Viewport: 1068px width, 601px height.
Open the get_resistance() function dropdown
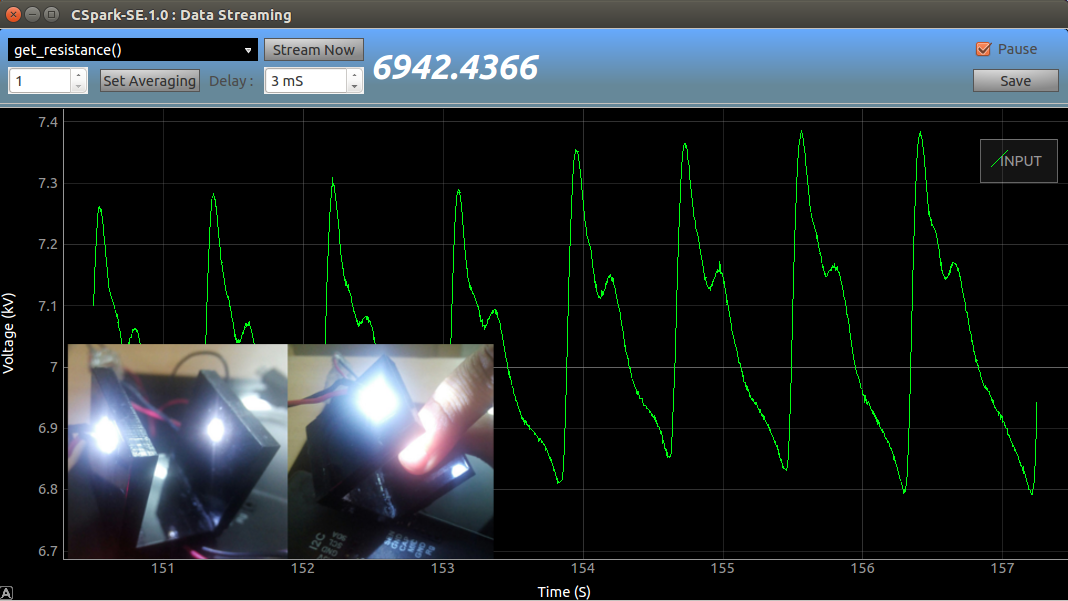[x=133, y=50]
